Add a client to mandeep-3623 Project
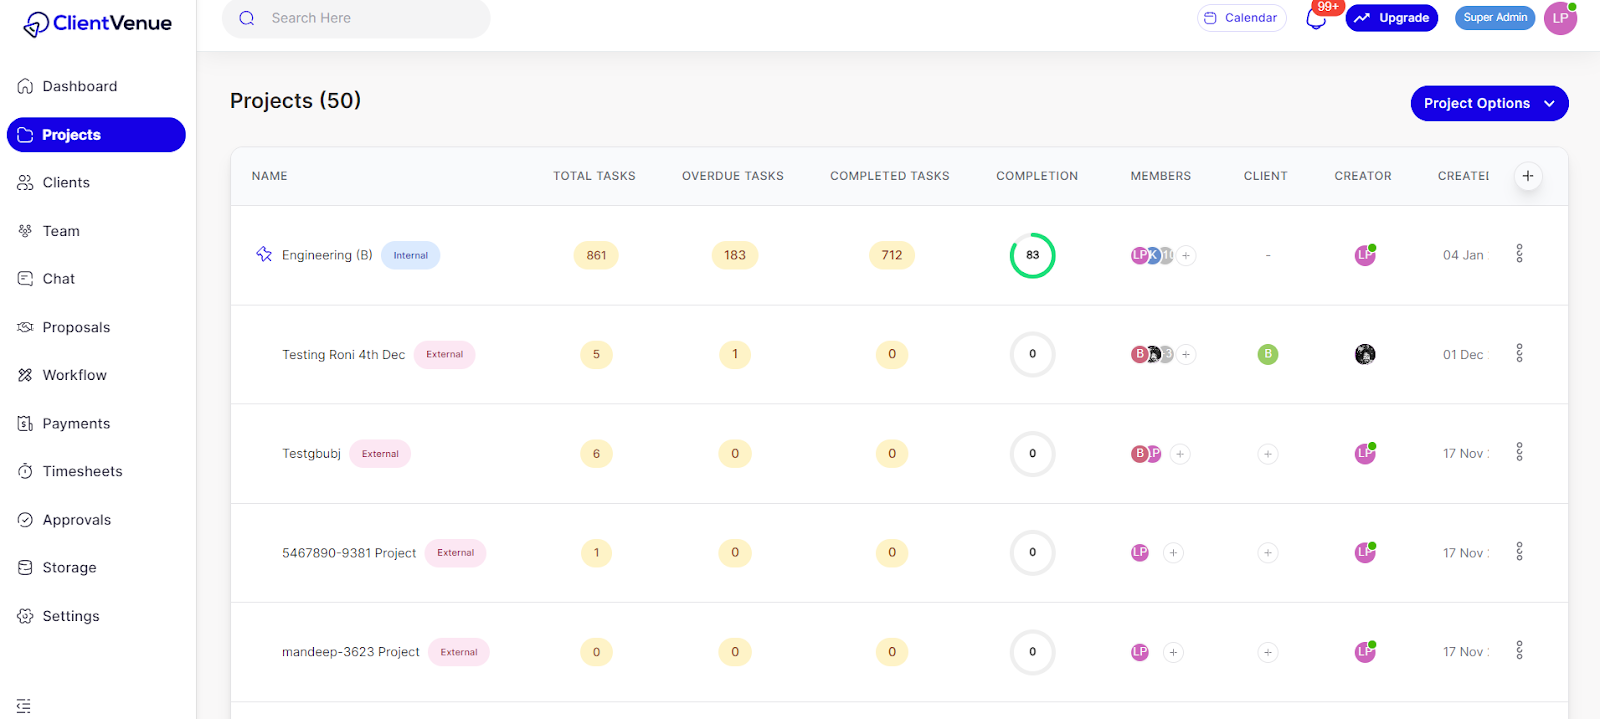 [1267, 652]
